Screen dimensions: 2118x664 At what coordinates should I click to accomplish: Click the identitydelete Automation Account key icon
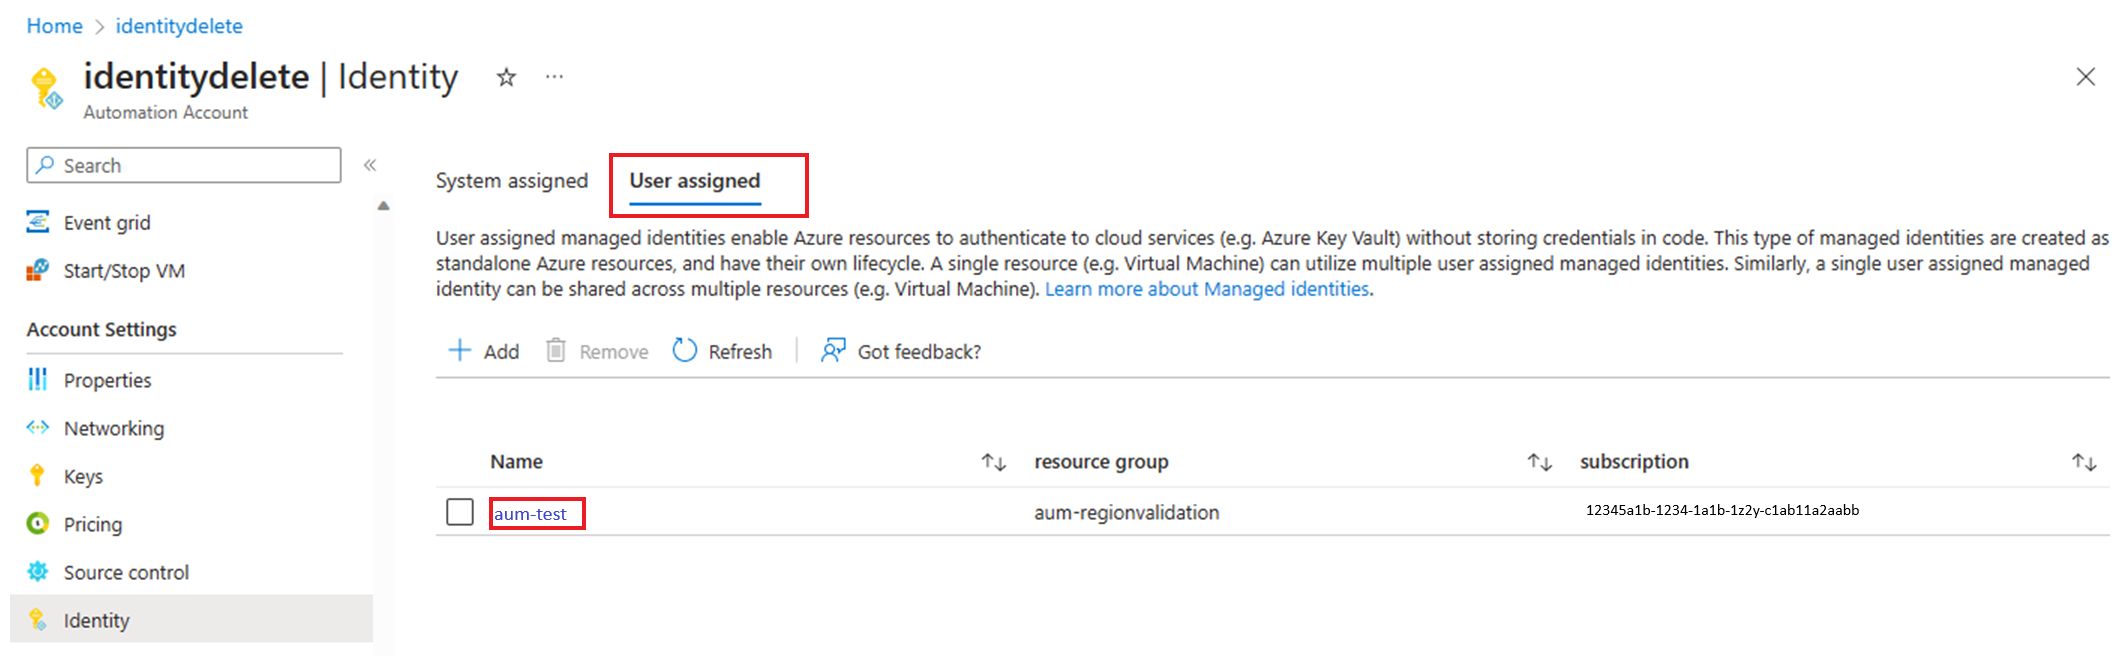pos(46,87)
